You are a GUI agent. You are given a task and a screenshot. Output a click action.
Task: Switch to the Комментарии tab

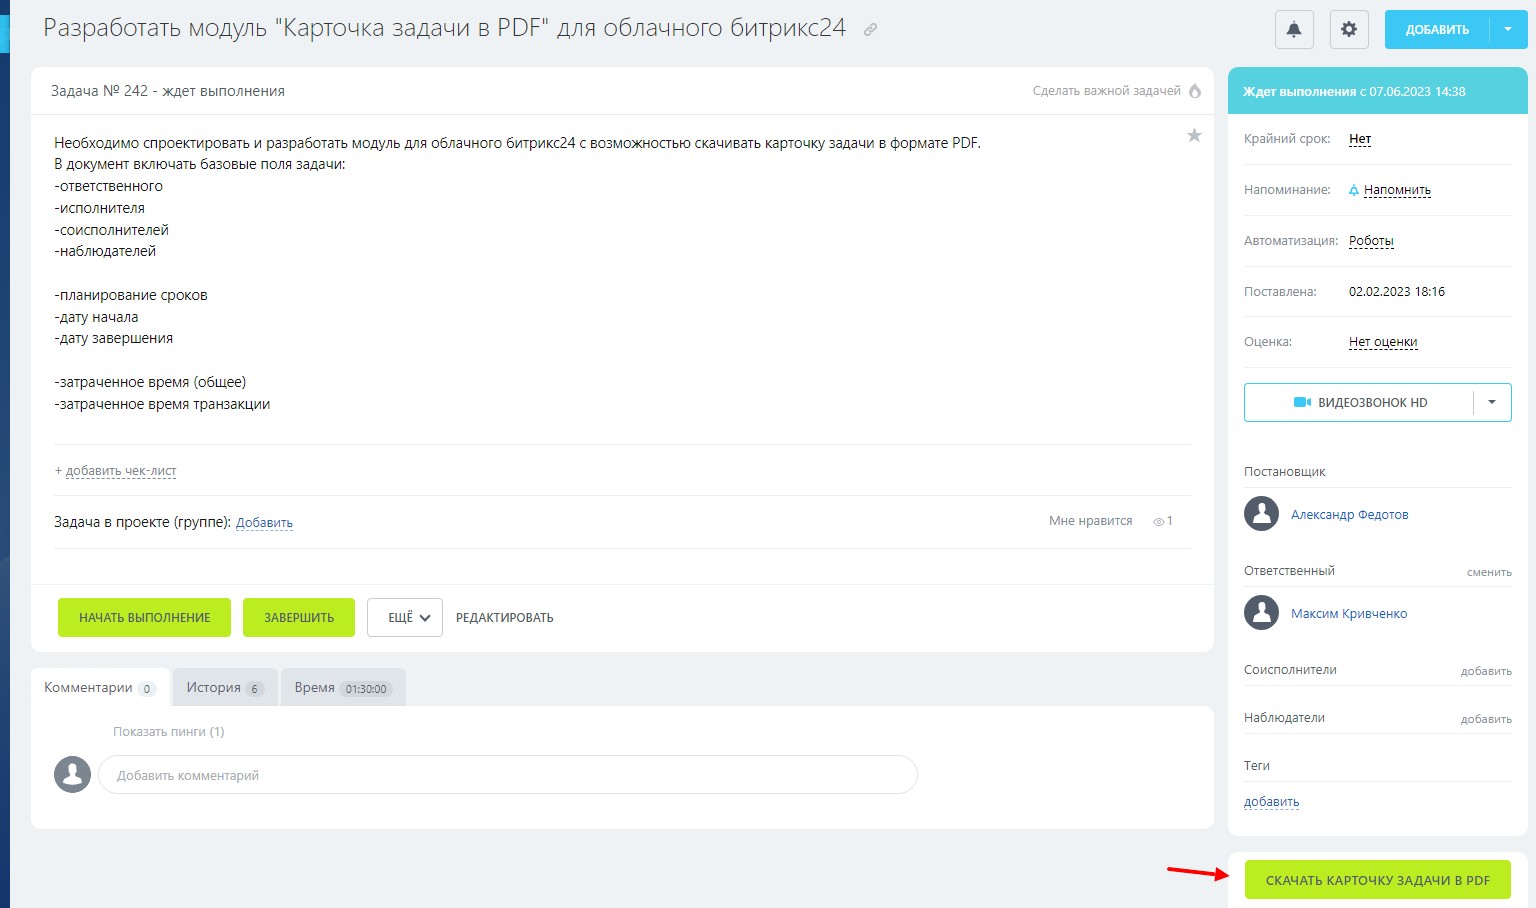click(100, 688)
